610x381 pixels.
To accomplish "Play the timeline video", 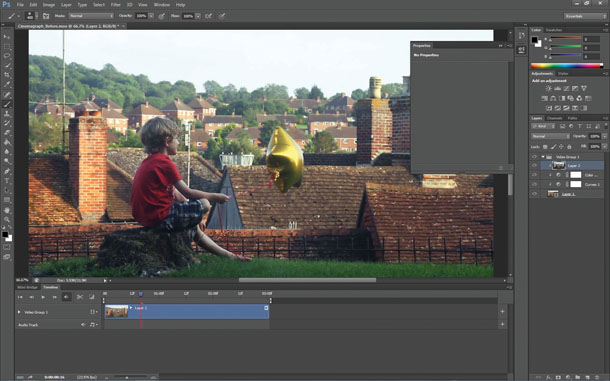I will (x=43, y=297).
